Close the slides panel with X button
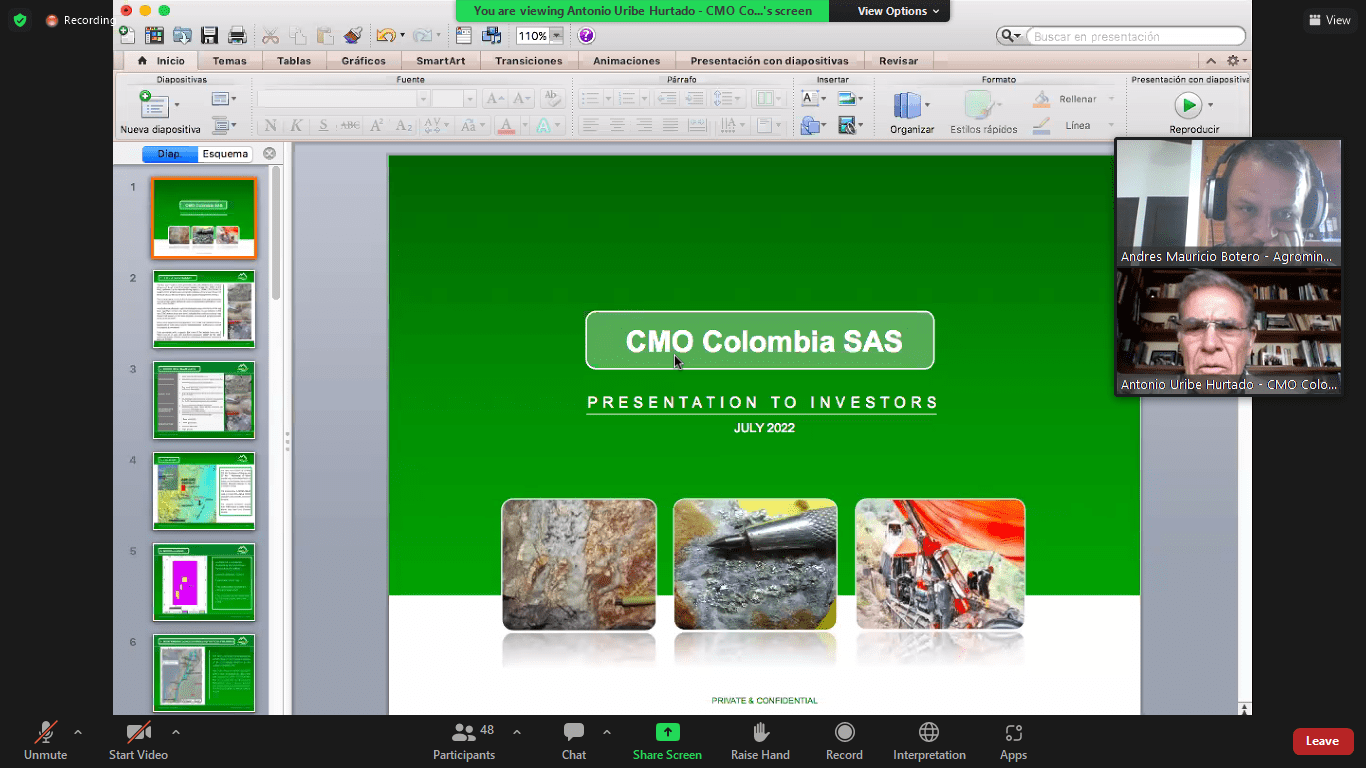This screenshot has width=1366, height=768. coord(269,154)
